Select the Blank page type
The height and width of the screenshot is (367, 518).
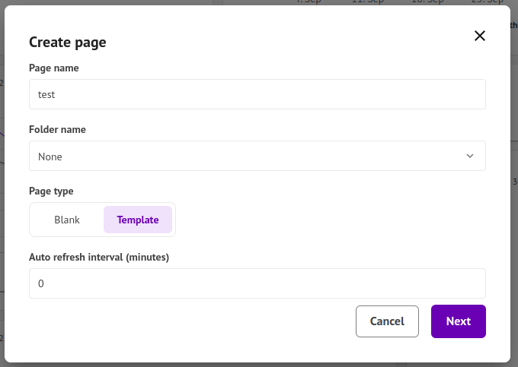tap(67, 220)
